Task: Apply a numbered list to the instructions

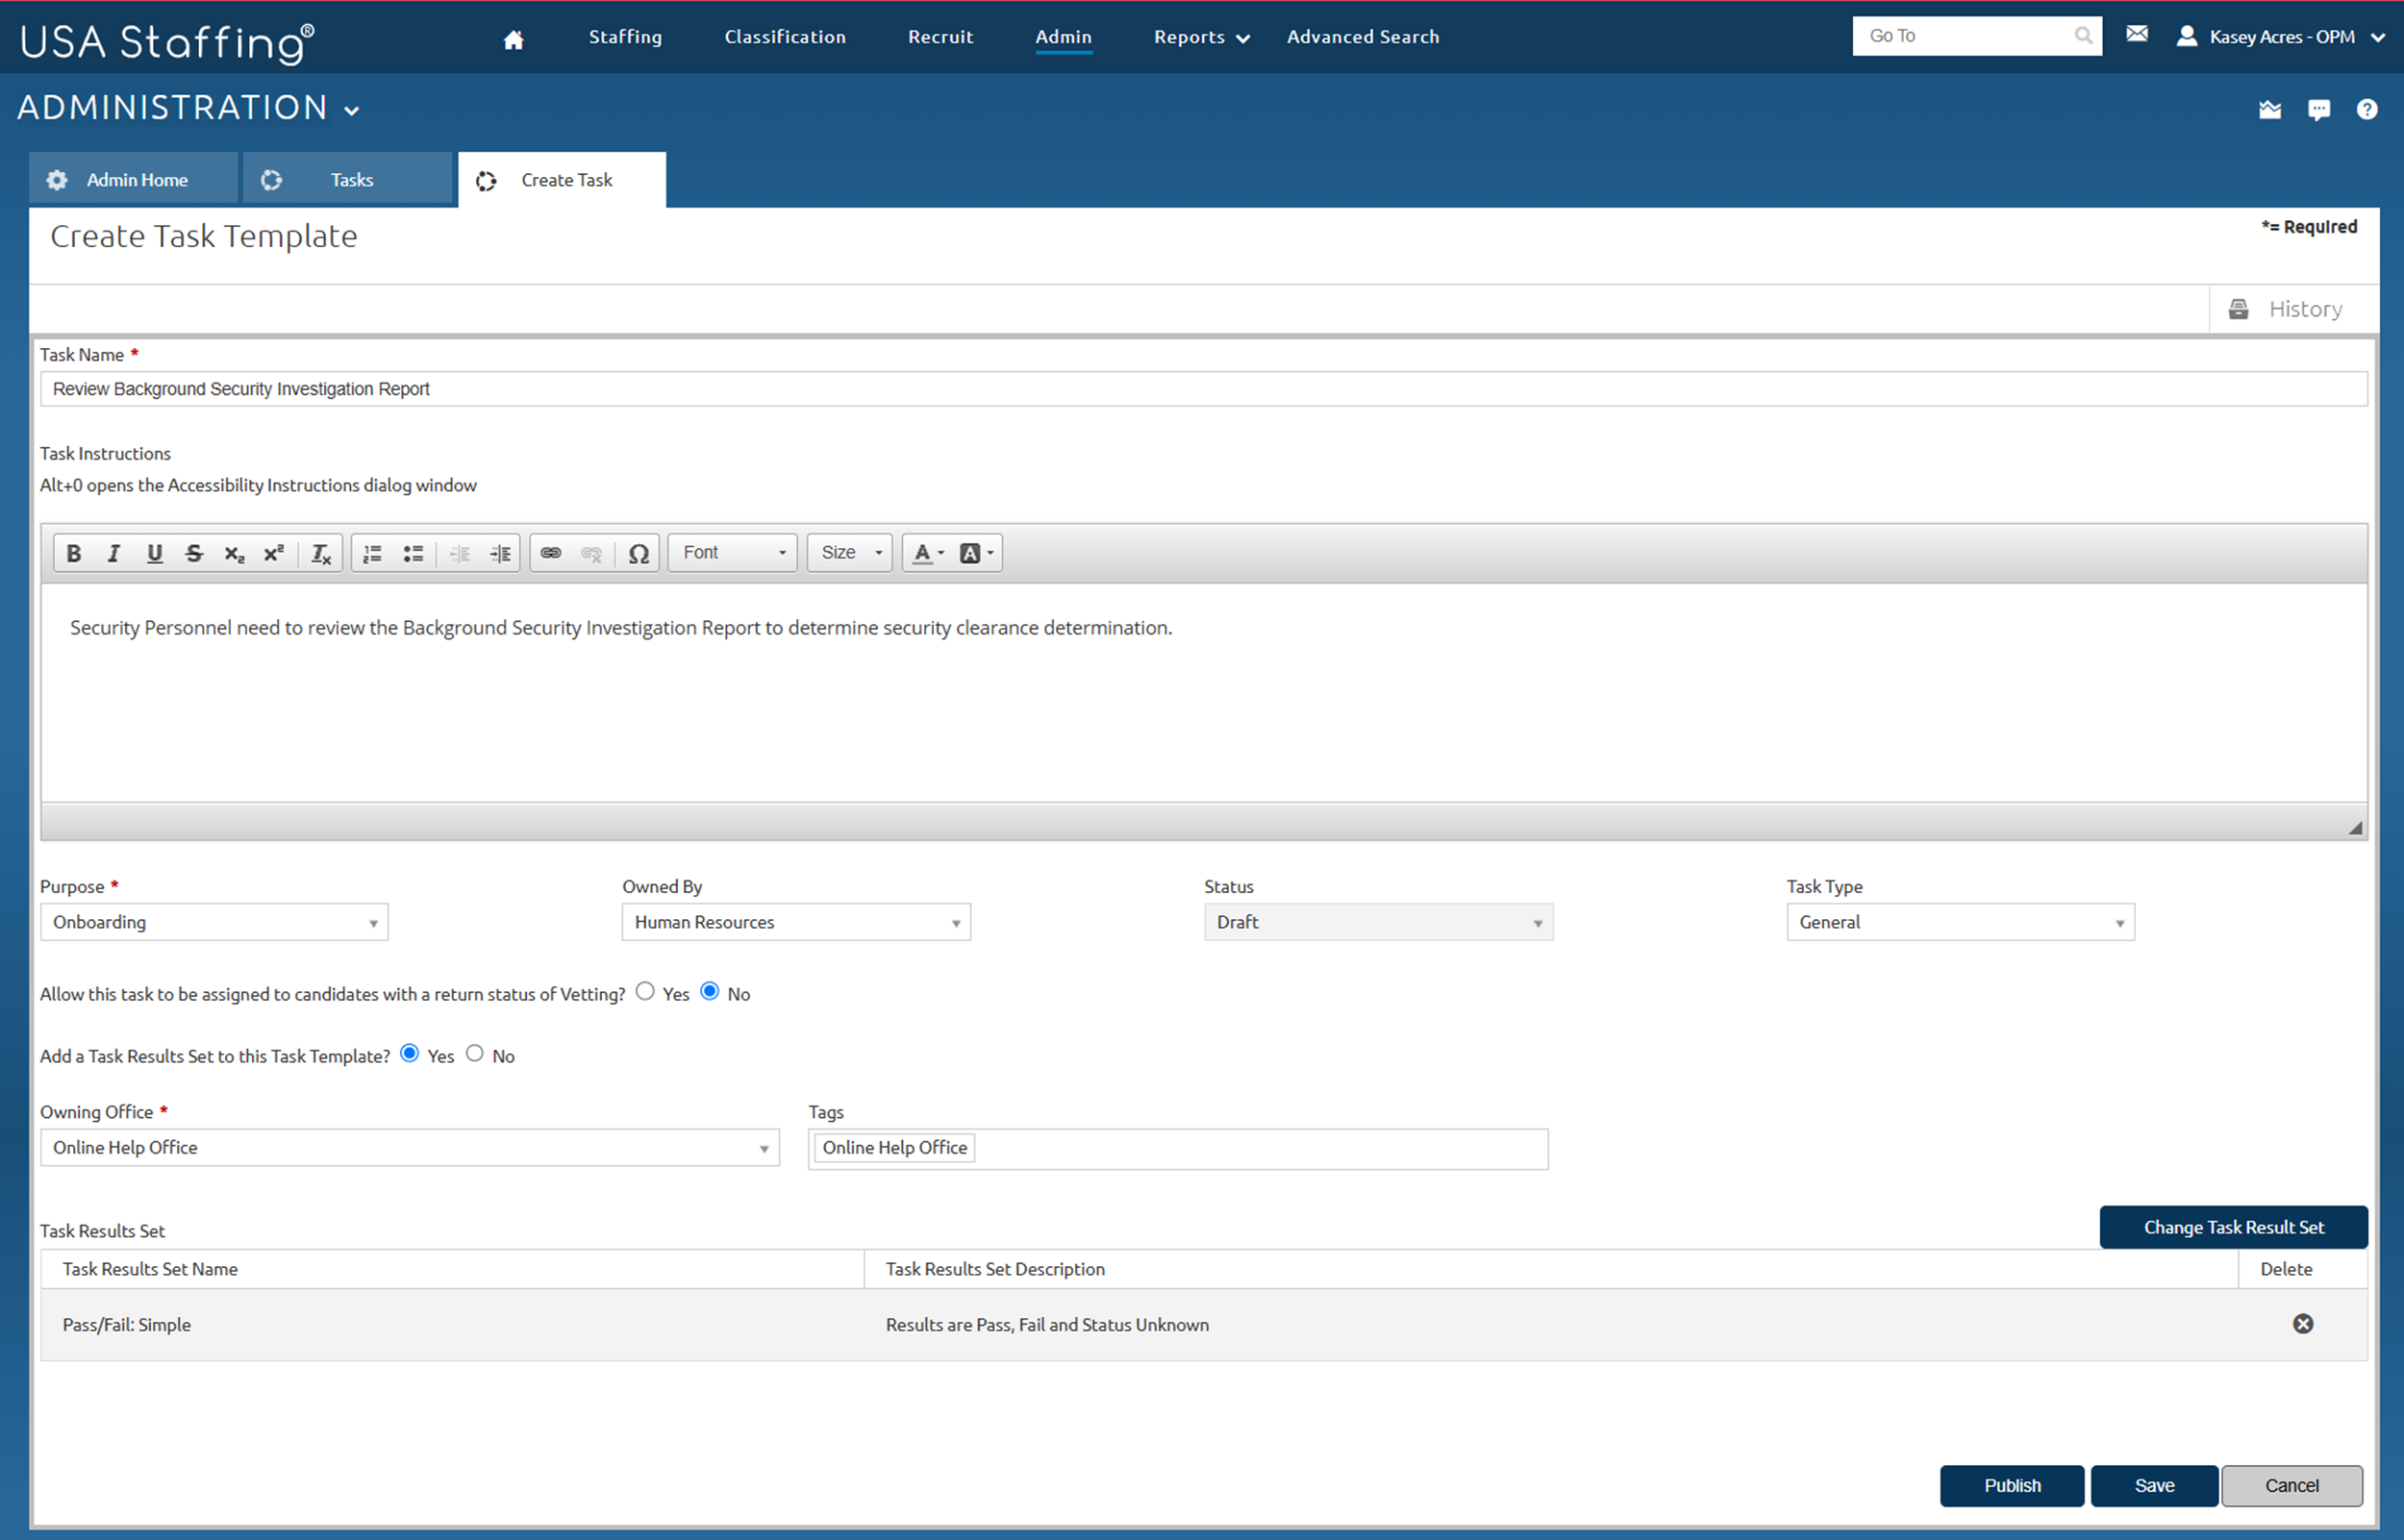Action: [371, 552]
